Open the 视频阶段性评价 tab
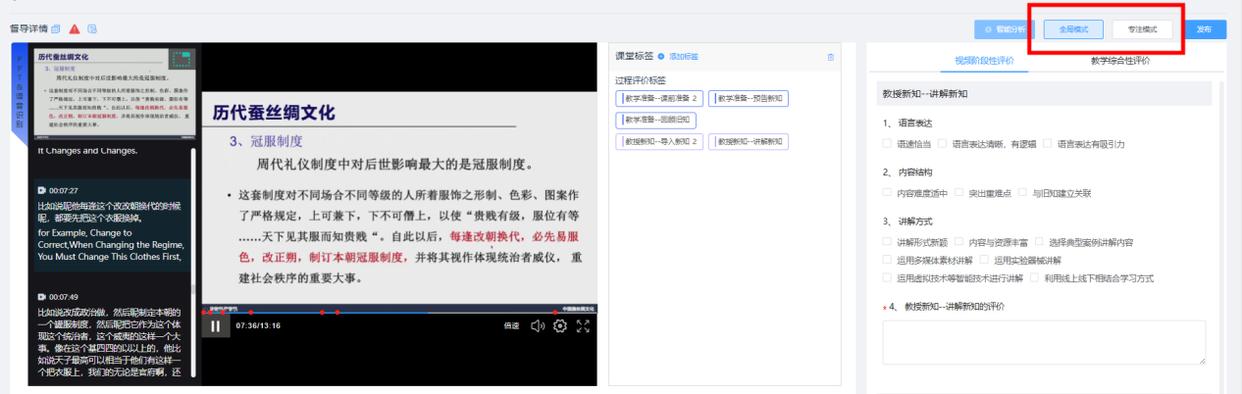Screen dimensions: 1242x394 [x=984, y=60]
